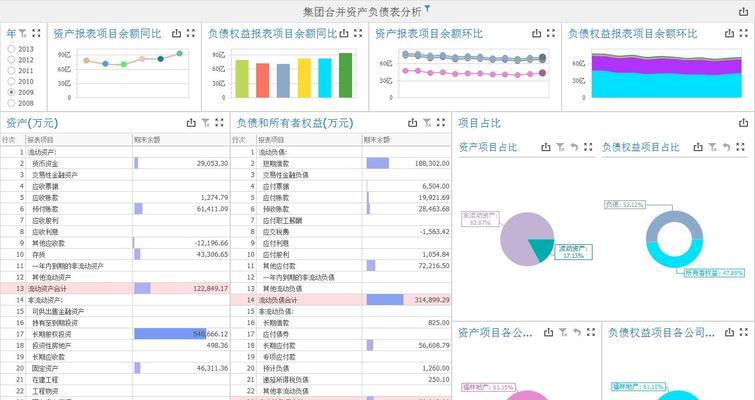Maximize the 资产报表项目余额环比 chart
755x400 pixels.
[x=551, y=33]
